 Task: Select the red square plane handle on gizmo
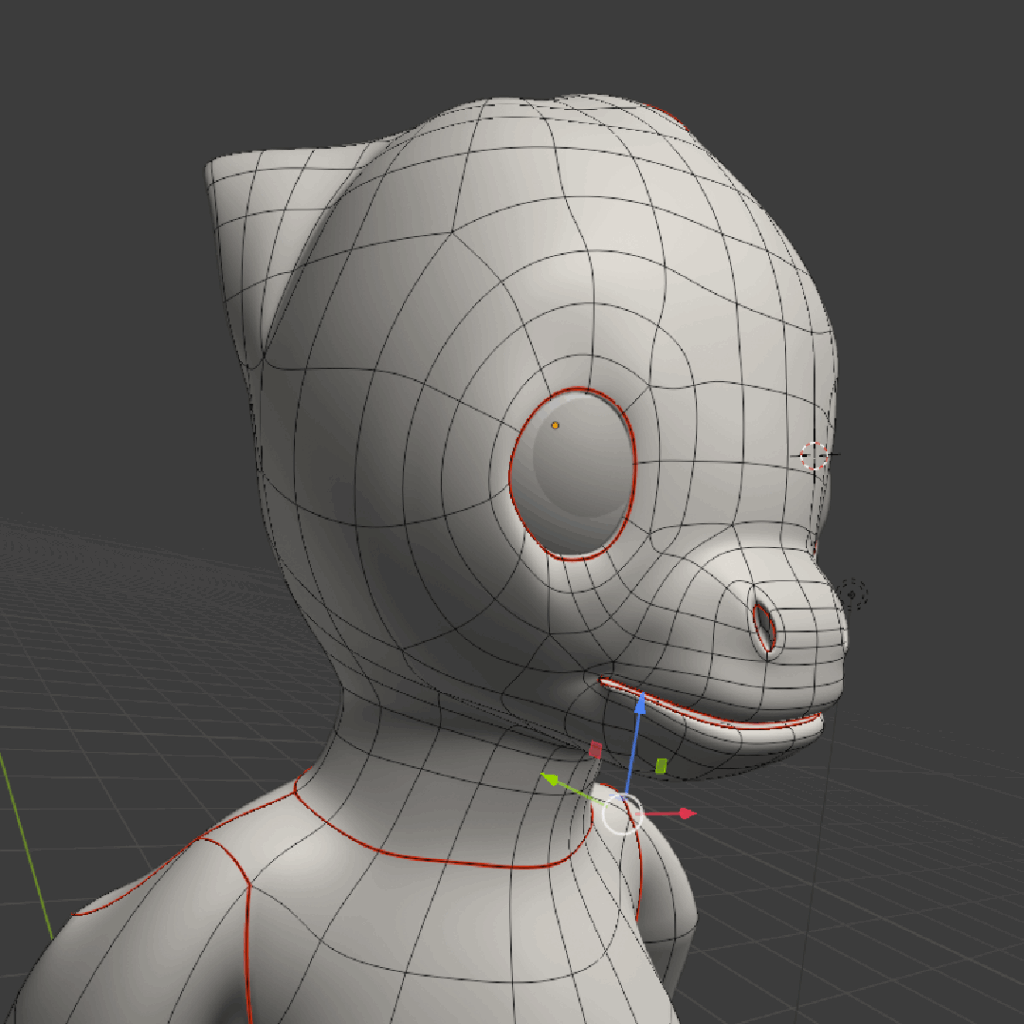coord(594,749)
